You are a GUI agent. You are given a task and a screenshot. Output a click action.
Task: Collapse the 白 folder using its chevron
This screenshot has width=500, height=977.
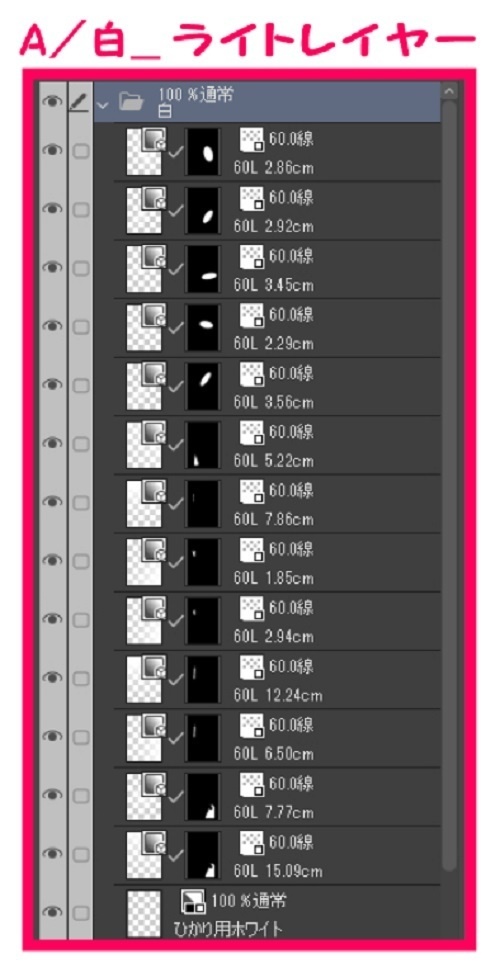[x=103, y=103]
